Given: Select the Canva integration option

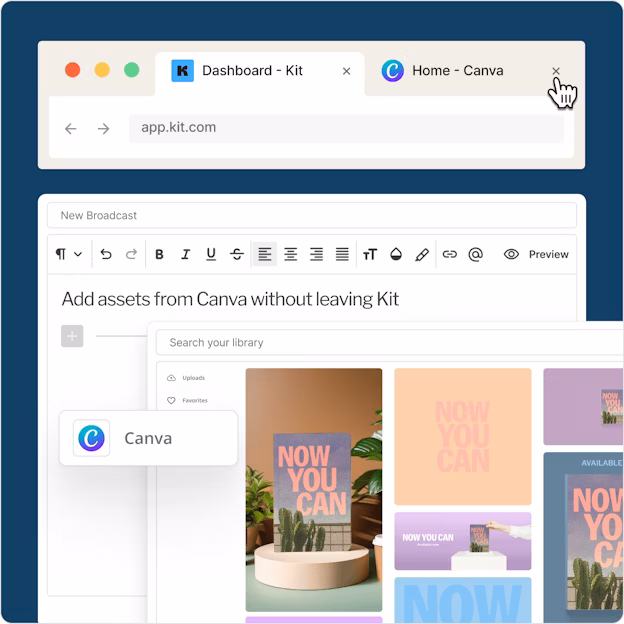Looking at the screenshot, I should [x=148, y=438].
